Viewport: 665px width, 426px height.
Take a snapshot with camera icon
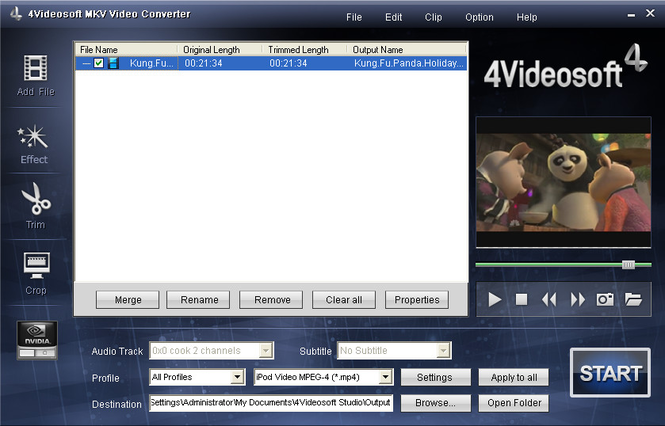coord(605,299)
